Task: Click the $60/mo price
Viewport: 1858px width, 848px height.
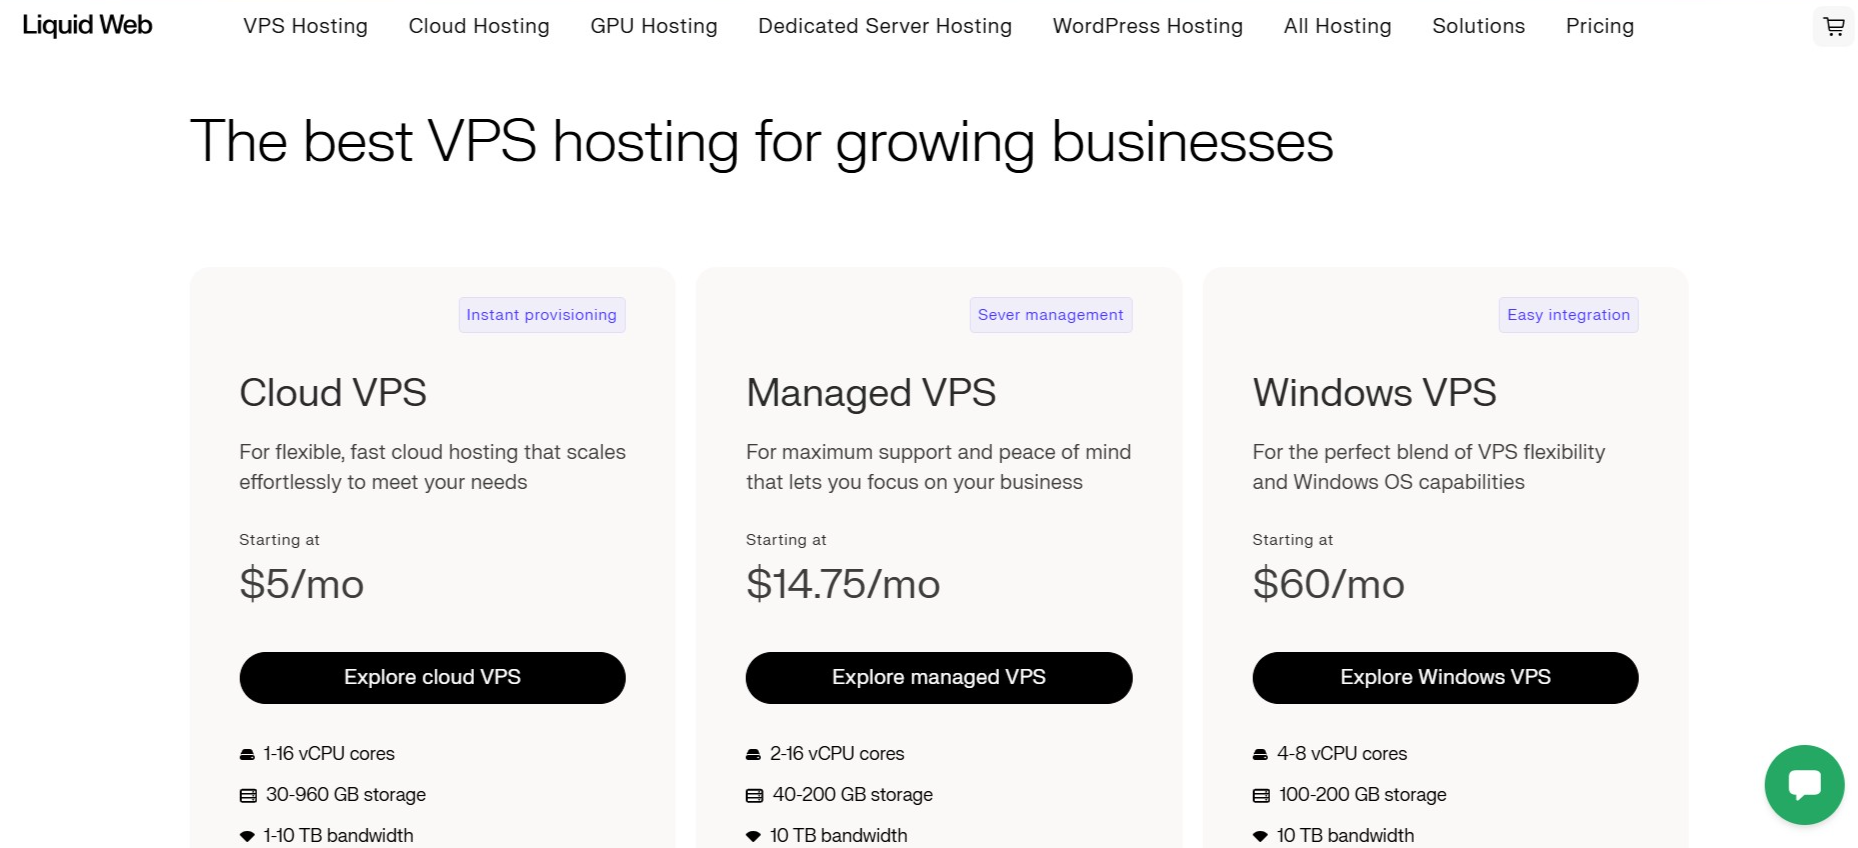Action: click(x=1328, y=584)
